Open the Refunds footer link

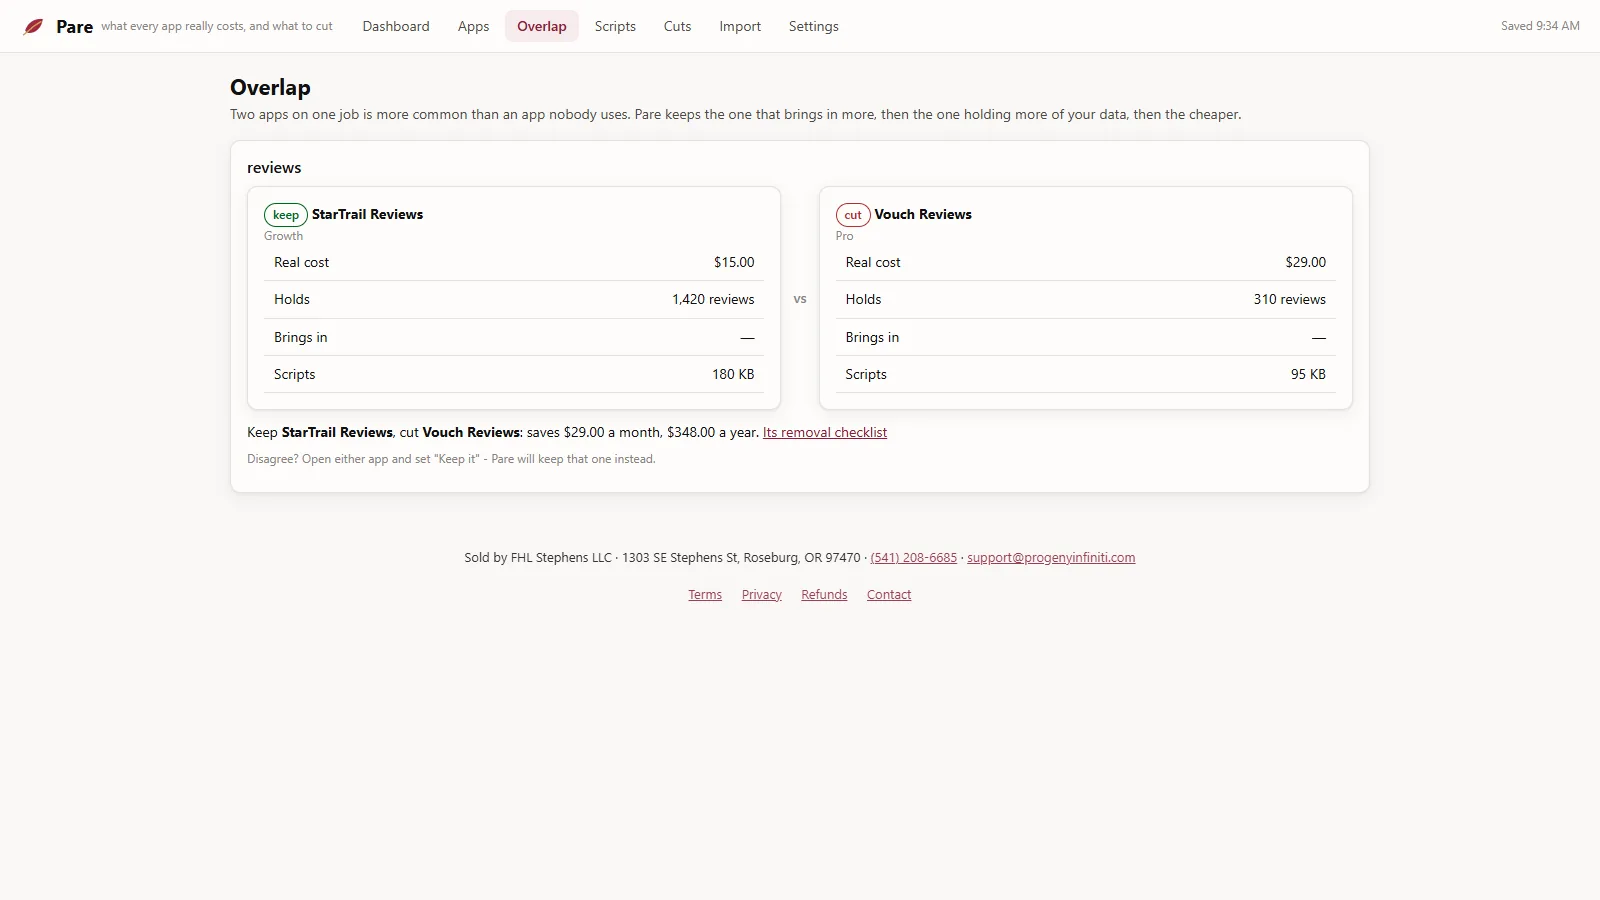pyautogui.click(x=824, y=595)
